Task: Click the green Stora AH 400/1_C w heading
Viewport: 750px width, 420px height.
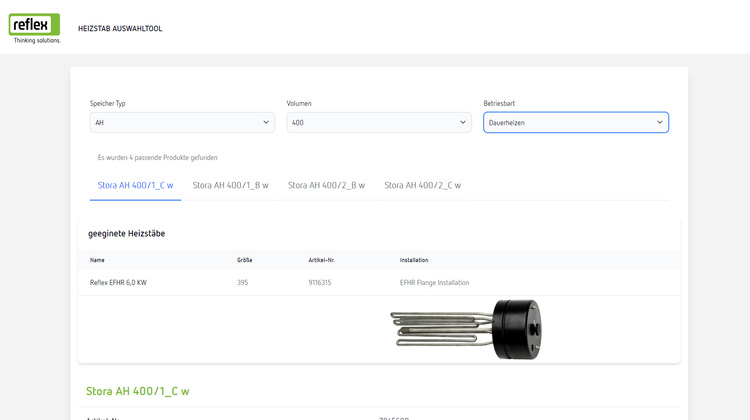Action: [137, 391]
